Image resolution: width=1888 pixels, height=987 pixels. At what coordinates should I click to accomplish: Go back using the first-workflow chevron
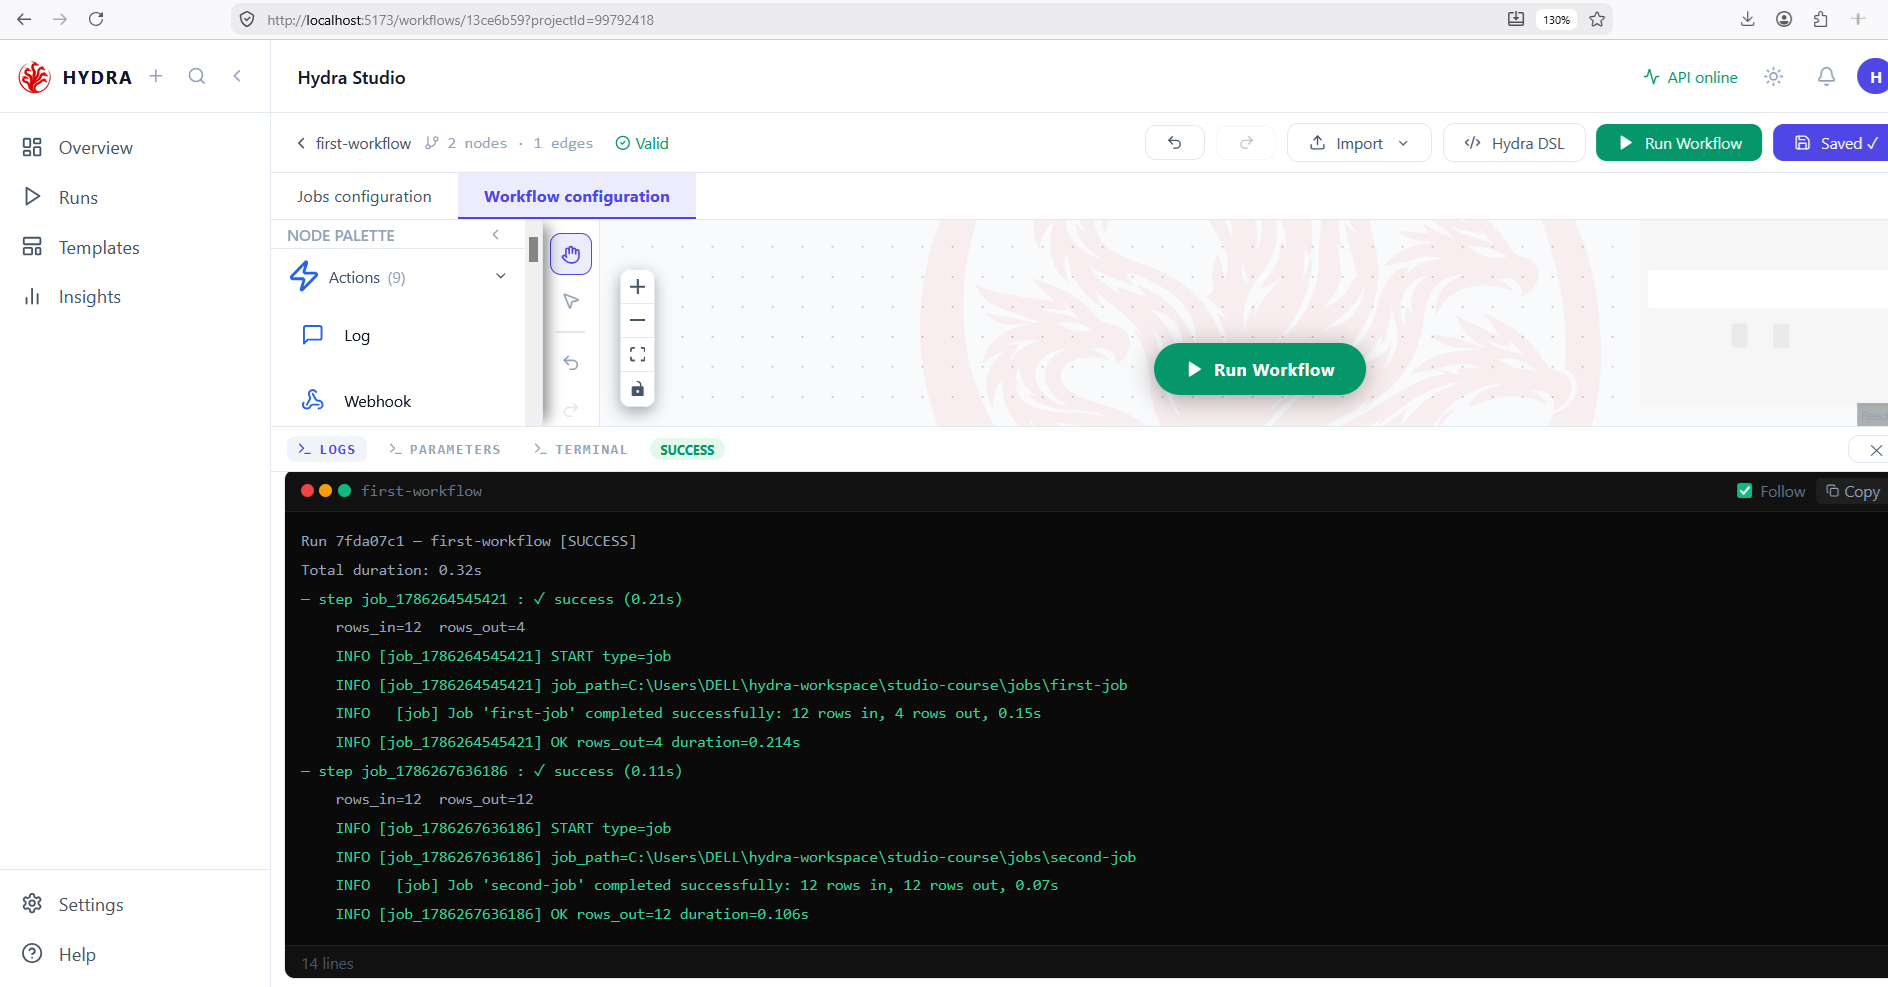click(x=301, y=143)
